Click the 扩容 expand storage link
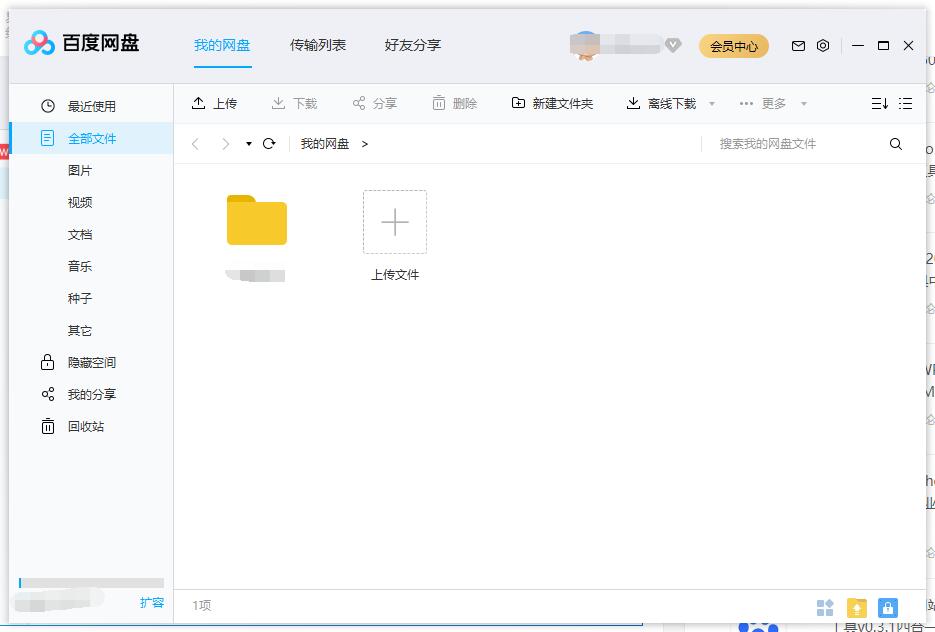This screenshot has height=632, width=935. pos(151,603)
